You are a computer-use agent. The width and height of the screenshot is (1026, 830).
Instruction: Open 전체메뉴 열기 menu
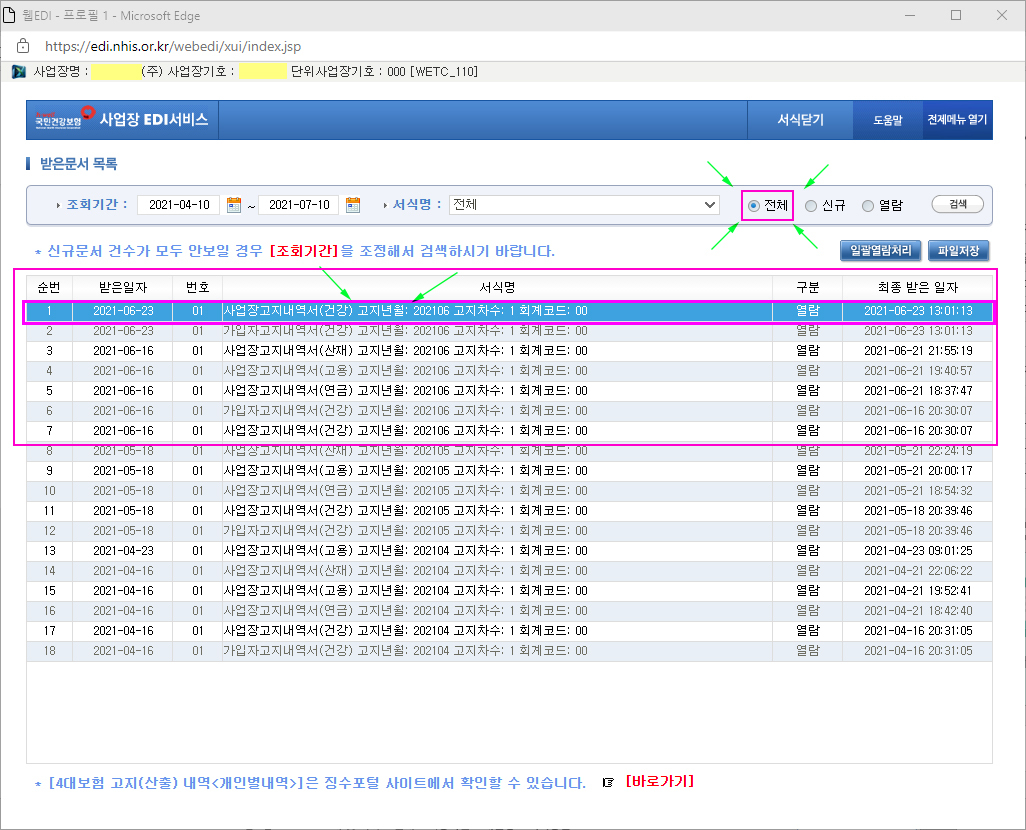957,120
